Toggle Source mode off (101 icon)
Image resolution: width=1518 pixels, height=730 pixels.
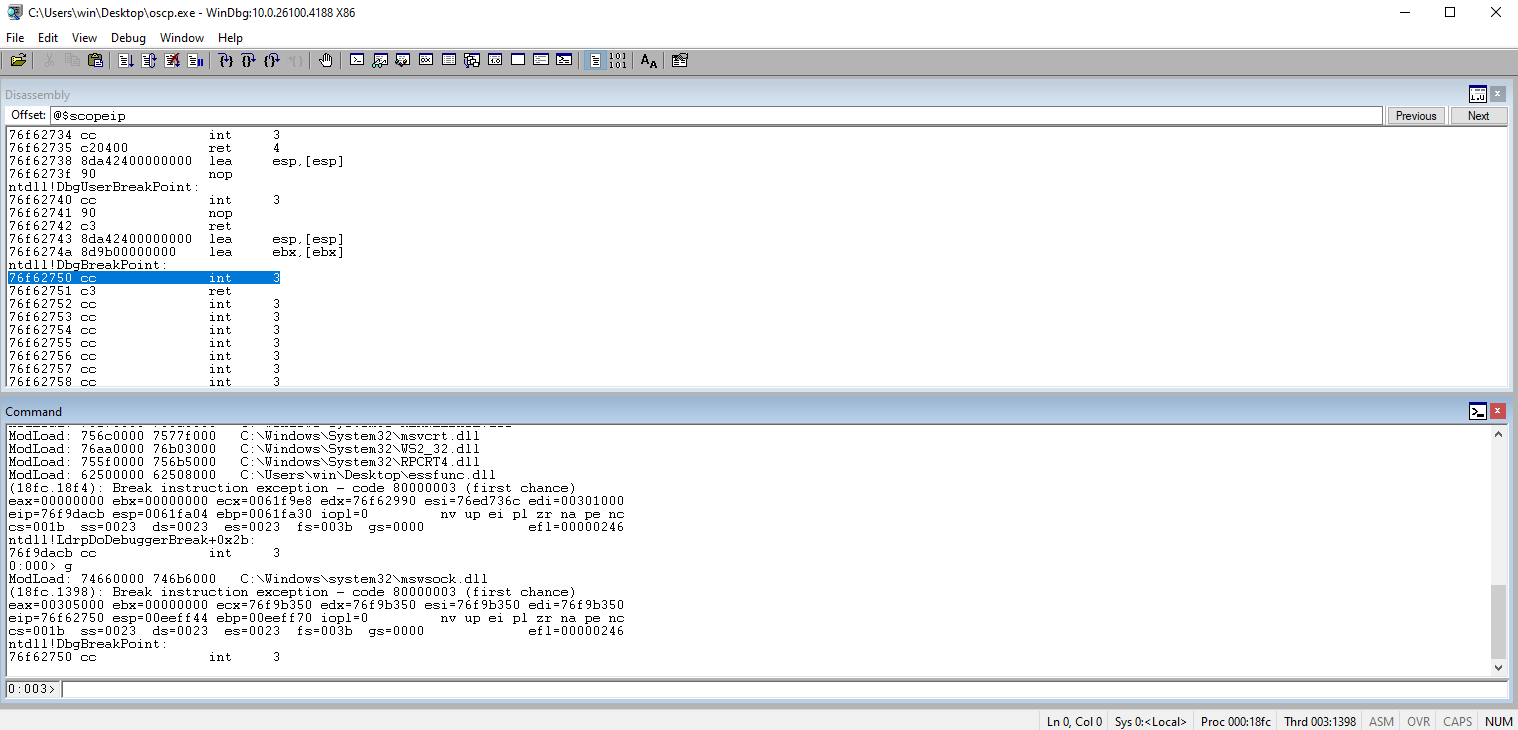pyautogui.click(x=618, y=61)
